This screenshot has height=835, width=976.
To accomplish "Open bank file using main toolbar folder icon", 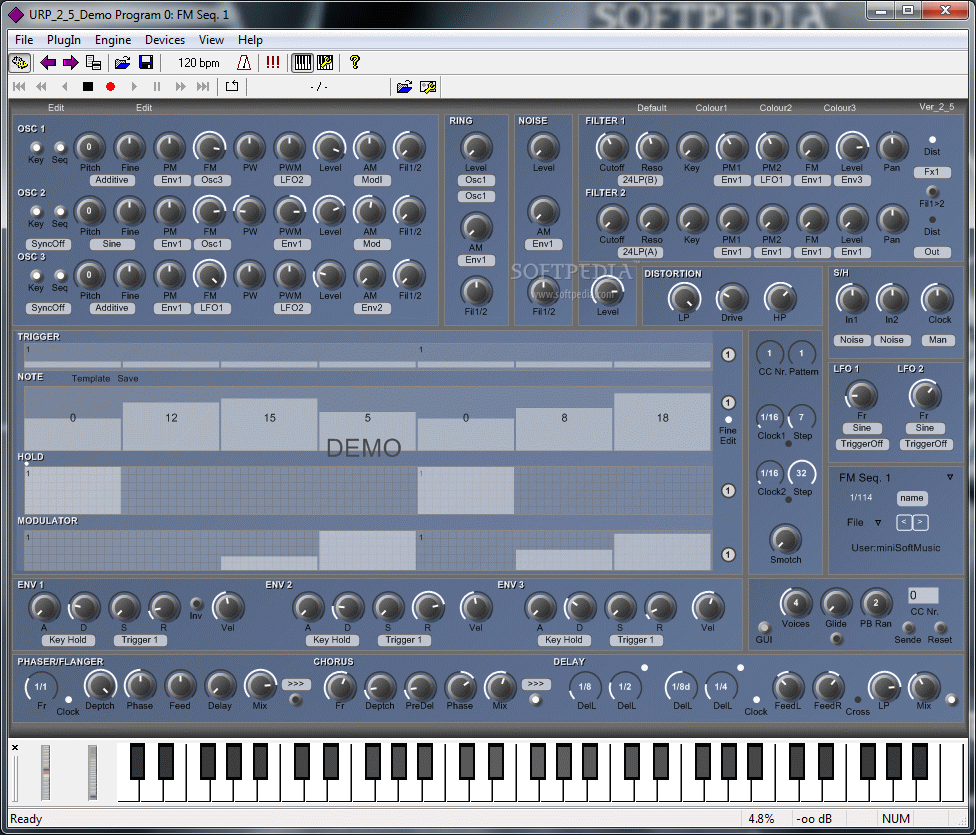I will coord(123,62).
